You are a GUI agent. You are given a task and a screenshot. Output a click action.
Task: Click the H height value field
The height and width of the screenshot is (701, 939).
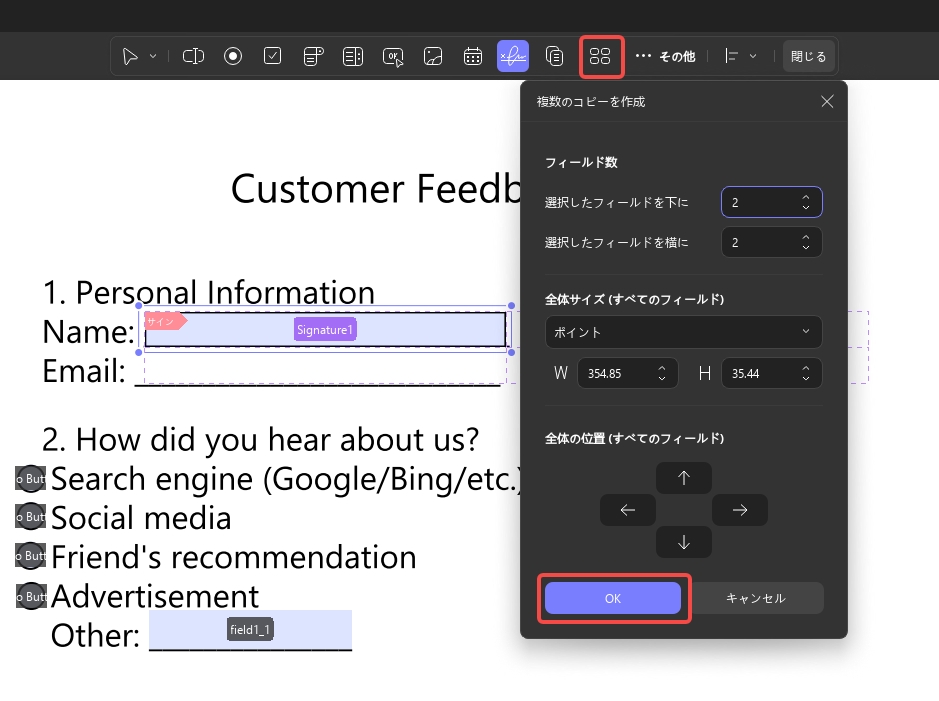[771, 373]
